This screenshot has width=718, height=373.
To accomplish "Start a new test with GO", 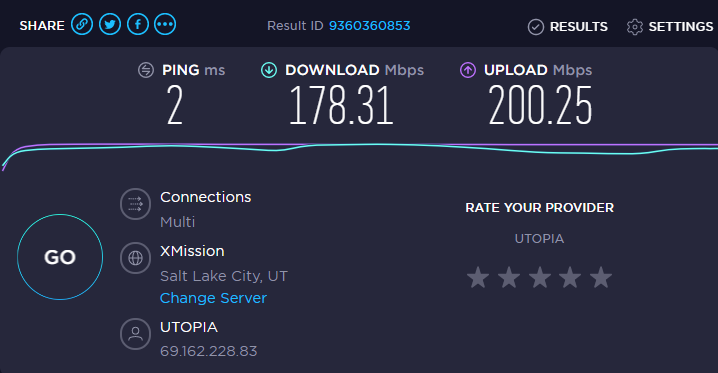I will point(60,257).
